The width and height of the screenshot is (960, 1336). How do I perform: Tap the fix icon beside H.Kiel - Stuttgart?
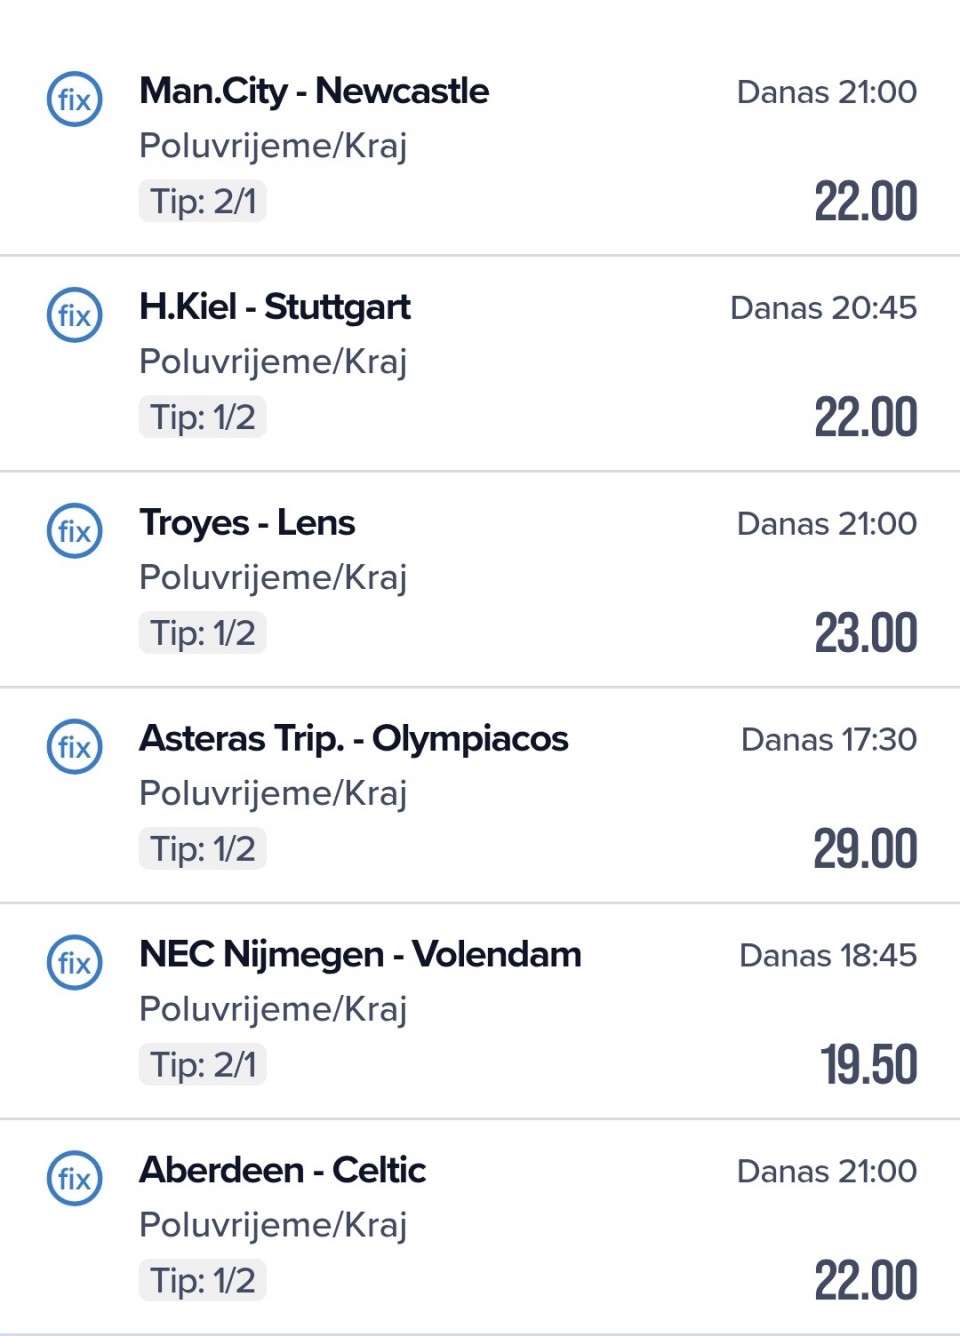[75, 315]
